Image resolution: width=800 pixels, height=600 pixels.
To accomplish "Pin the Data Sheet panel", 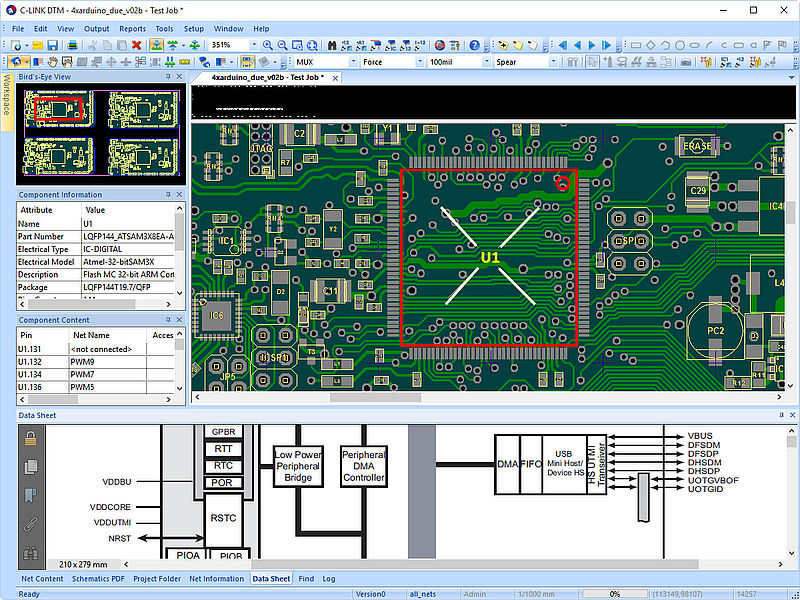I will 781,415.
